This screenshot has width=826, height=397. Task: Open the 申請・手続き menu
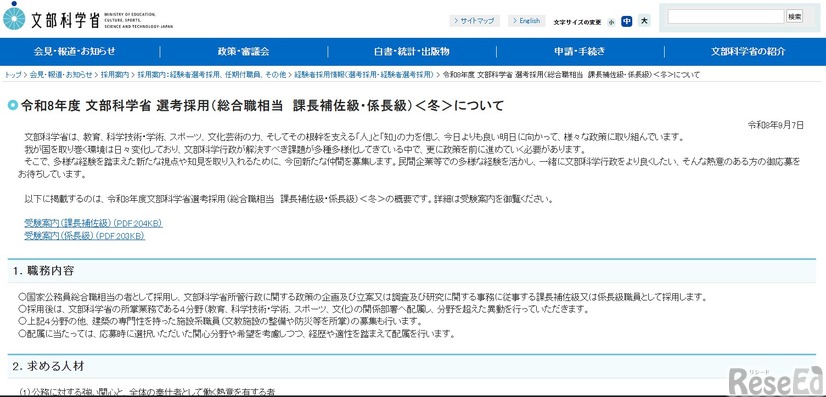click(579, 52)
